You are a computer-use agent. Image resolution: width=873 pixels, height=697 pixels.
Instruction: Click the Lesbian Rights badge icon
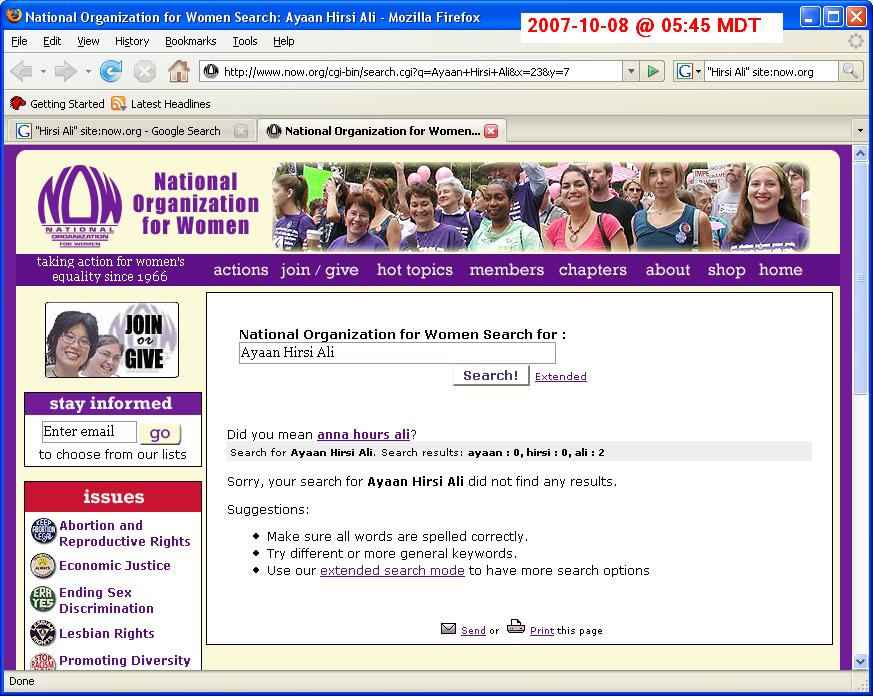point(43,633)
